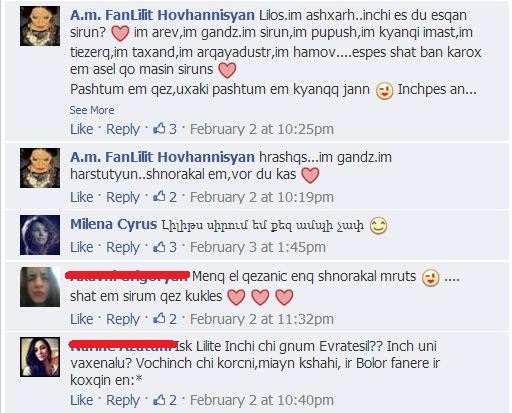
Task: Reply to the 'shat em sirum qez' comment
Action: point(123,319)
